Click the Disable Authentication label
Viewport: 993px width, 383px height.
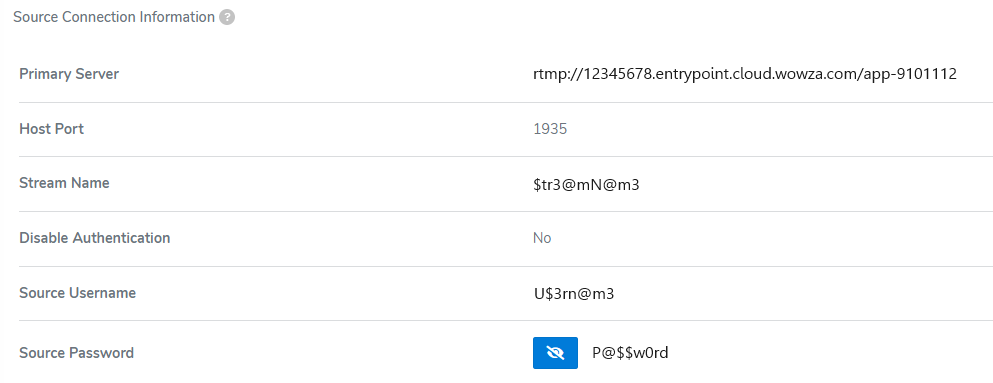pyautogui.click(x=94, y=238)
